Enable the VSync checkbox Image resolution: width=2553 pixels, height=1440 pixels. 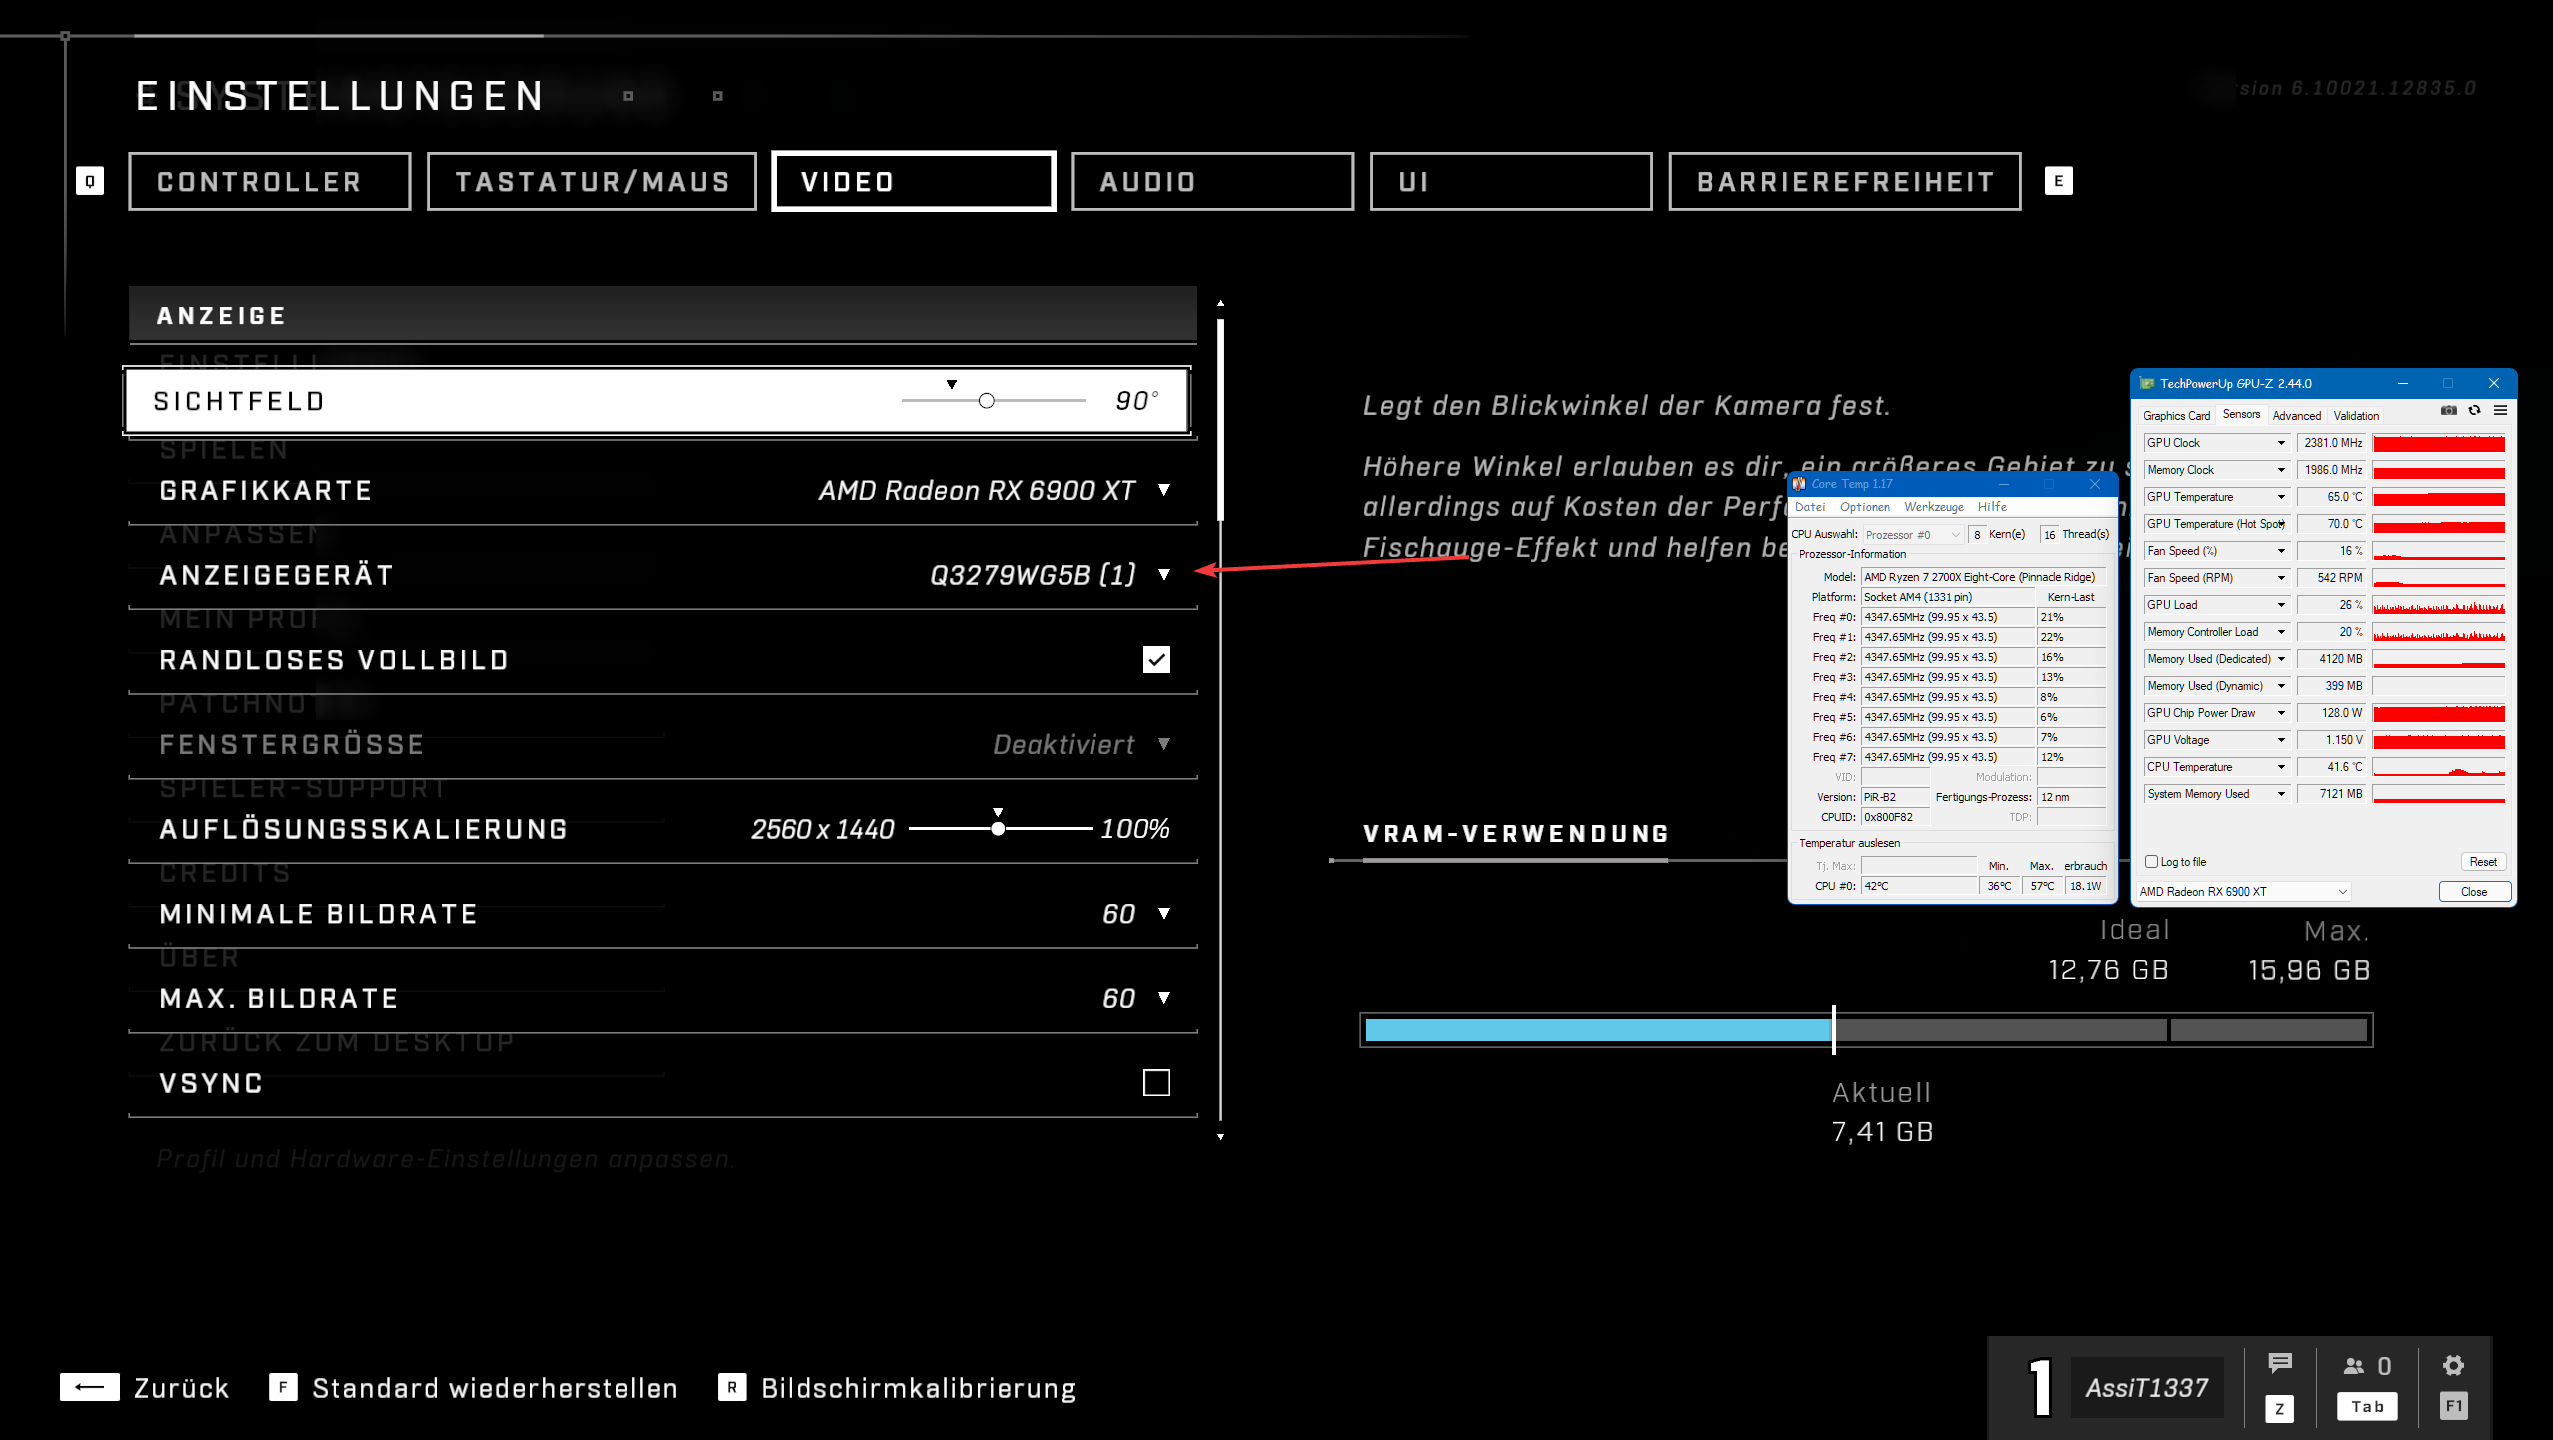(1156, 1083)
